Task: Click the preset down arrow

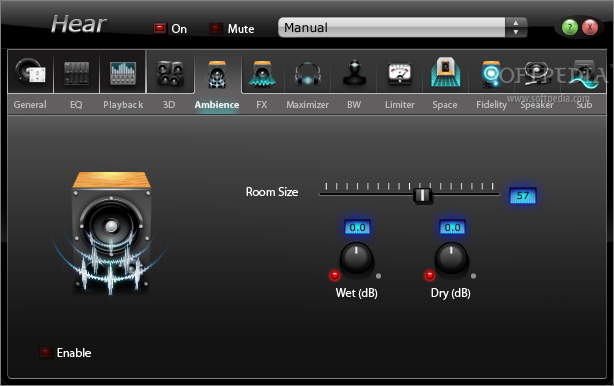Action: [x=516, y=32]
